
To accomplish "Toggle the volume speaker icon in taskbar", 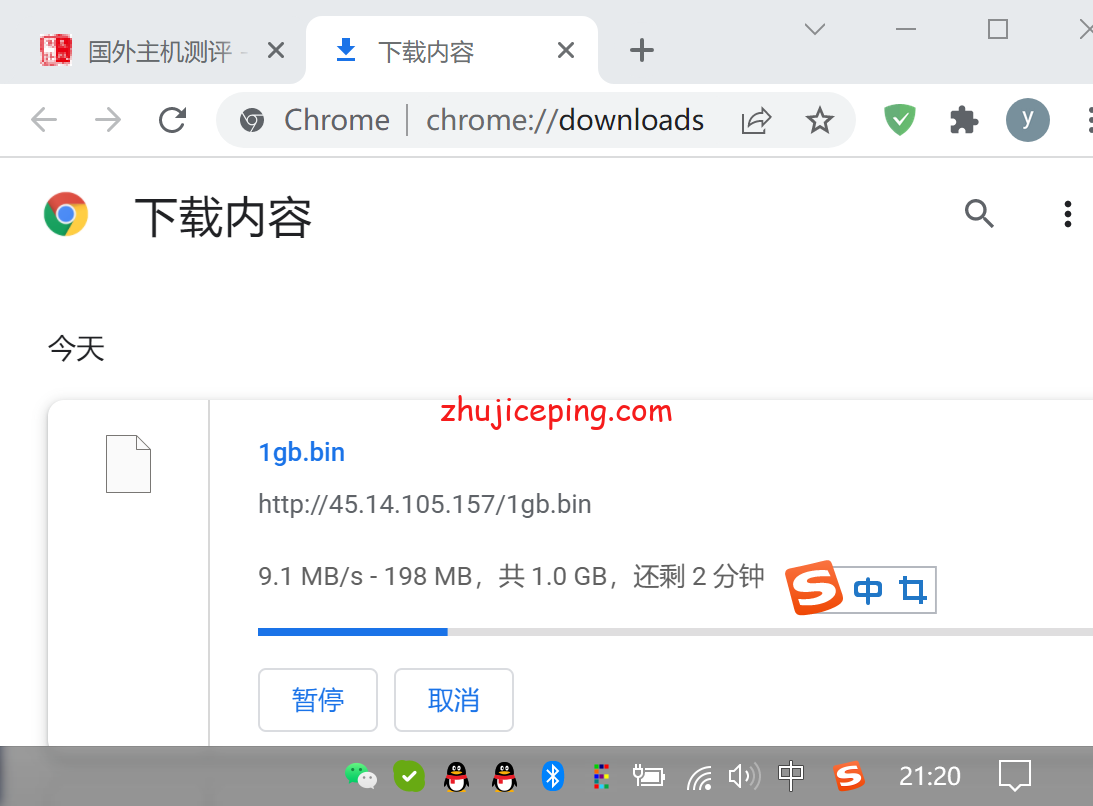I will click(x=743, y=776).
